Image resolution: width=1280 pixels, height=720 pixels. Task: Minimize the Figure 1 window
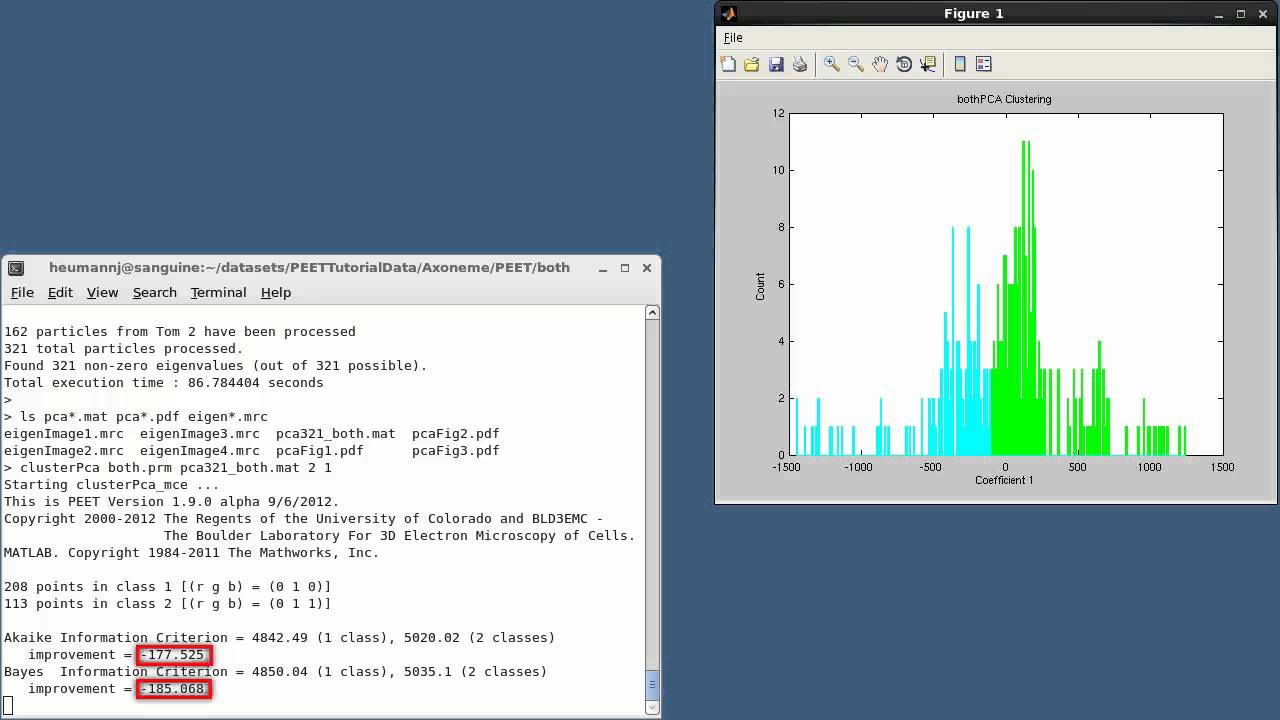click(x=1219, y=14)
